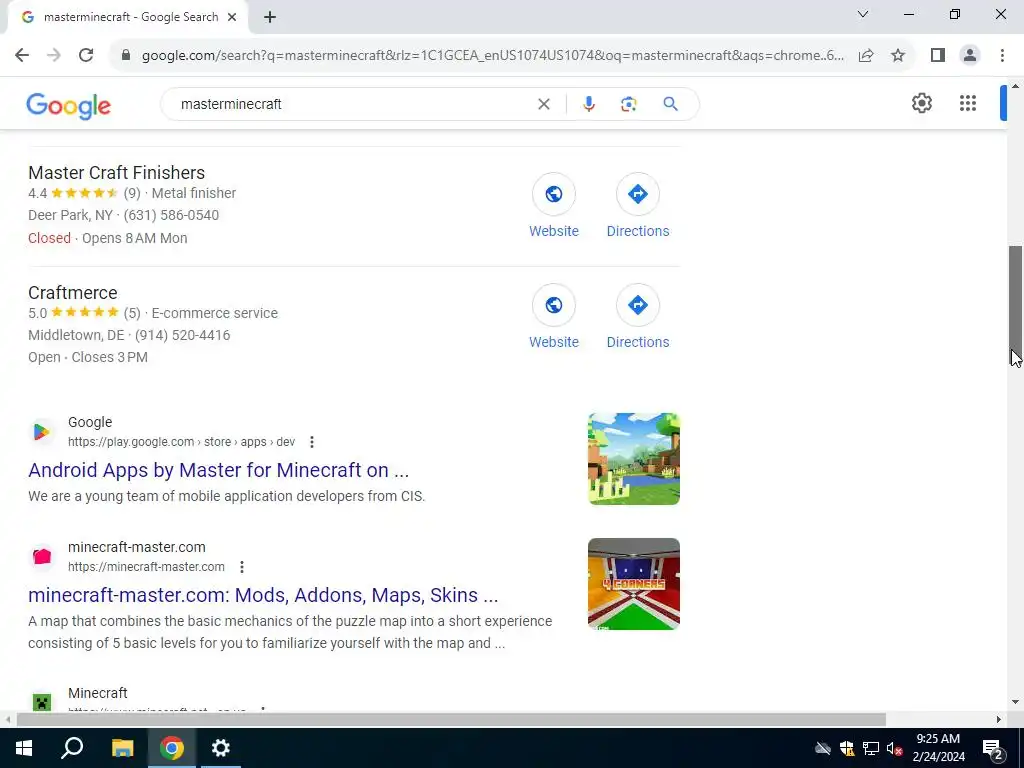The height and width of the screenshot is (768, 1024).
Task: Click Chrome icon in taskbar
Action: point(172,748)
